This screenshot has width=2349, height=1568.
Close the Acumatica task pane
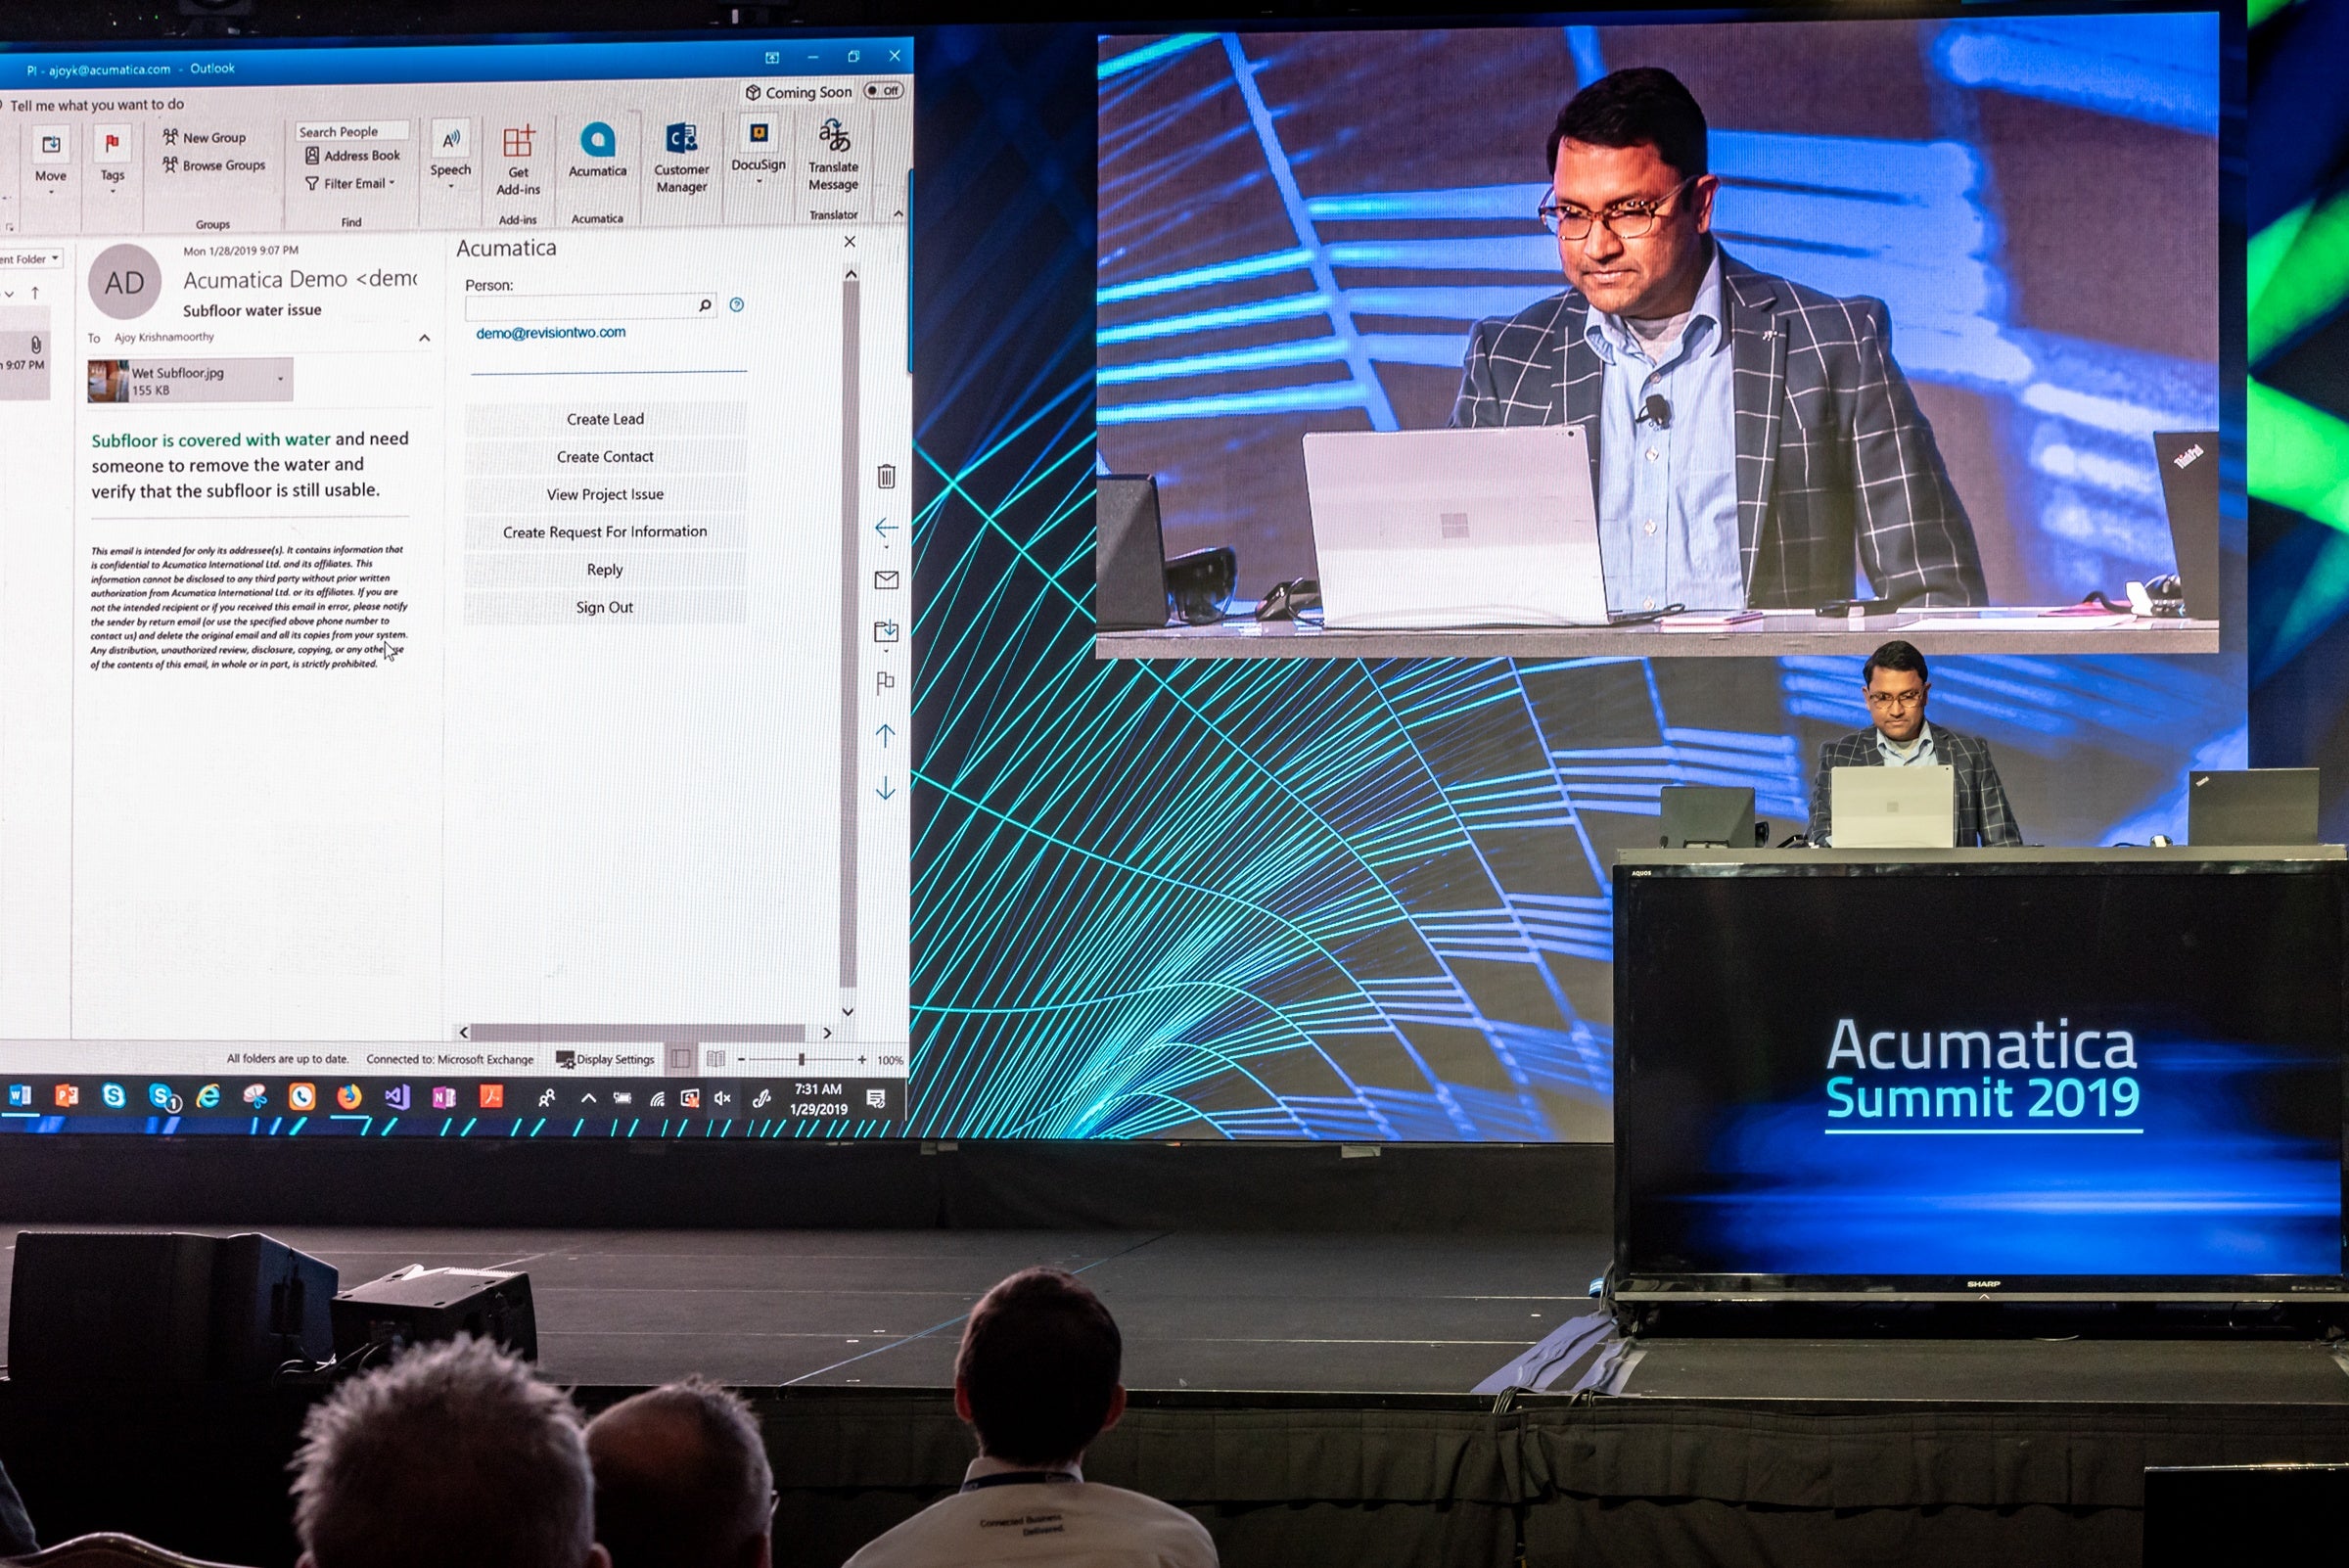pyautogui.click(x=850, y=242)
